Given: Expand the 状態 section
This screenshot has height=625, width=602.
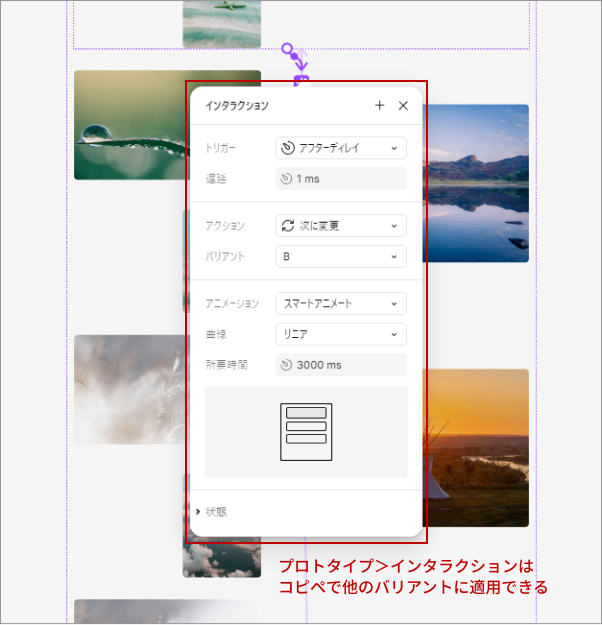Looking at the screenshot, I should 211,512.
